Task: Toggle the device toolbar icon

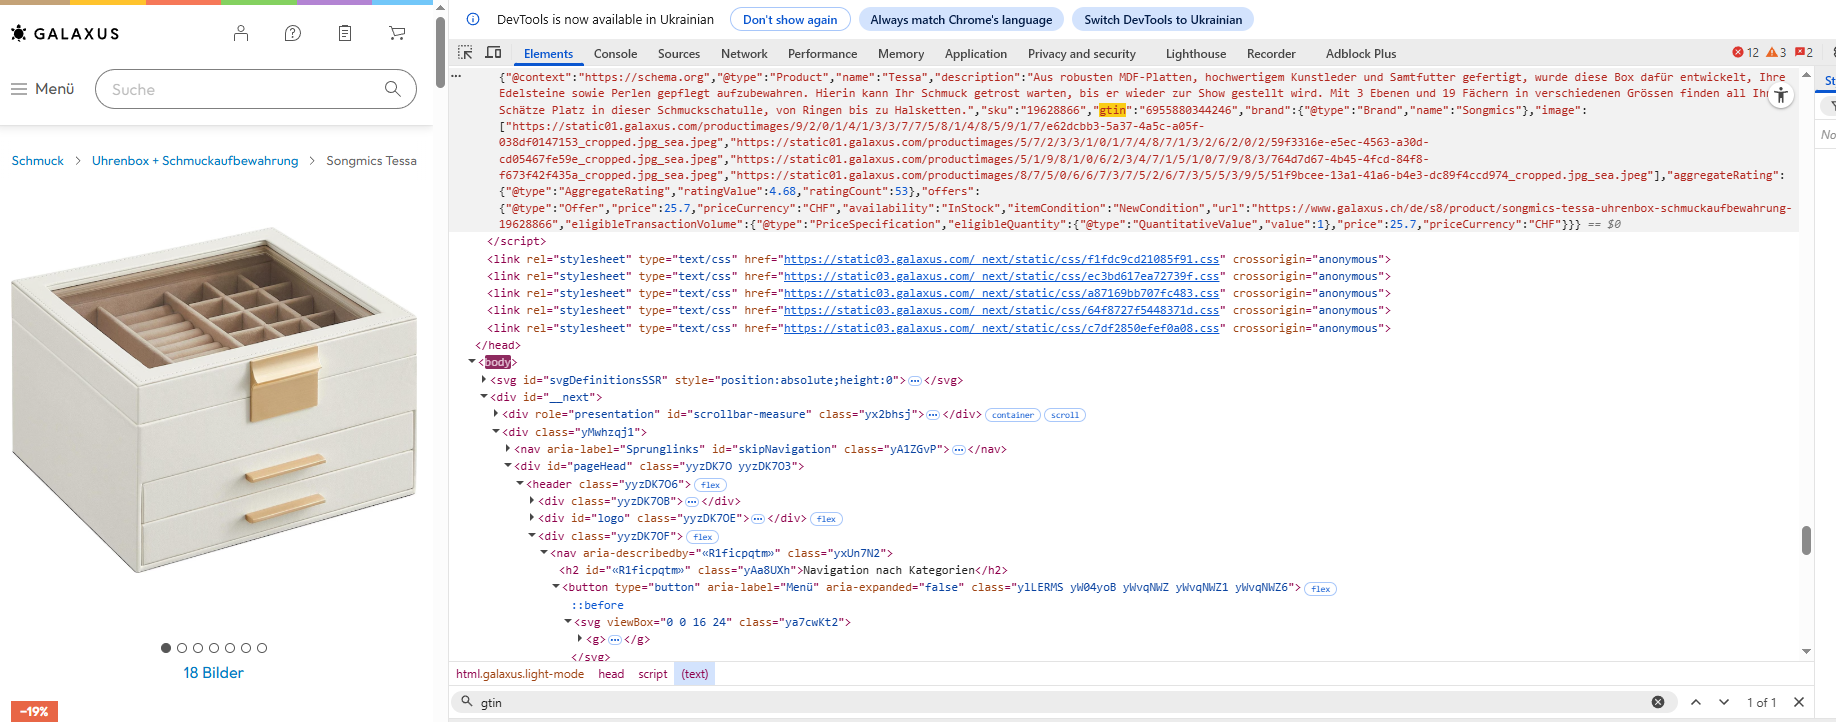Action: pyautogui.click(x=493, y=53)
